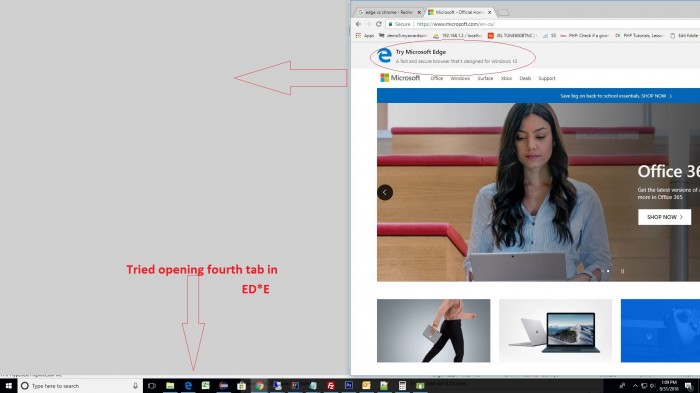Open the Surface Laptop product tile
Screen dimensions: 700x393
click(x=555, y=330)
